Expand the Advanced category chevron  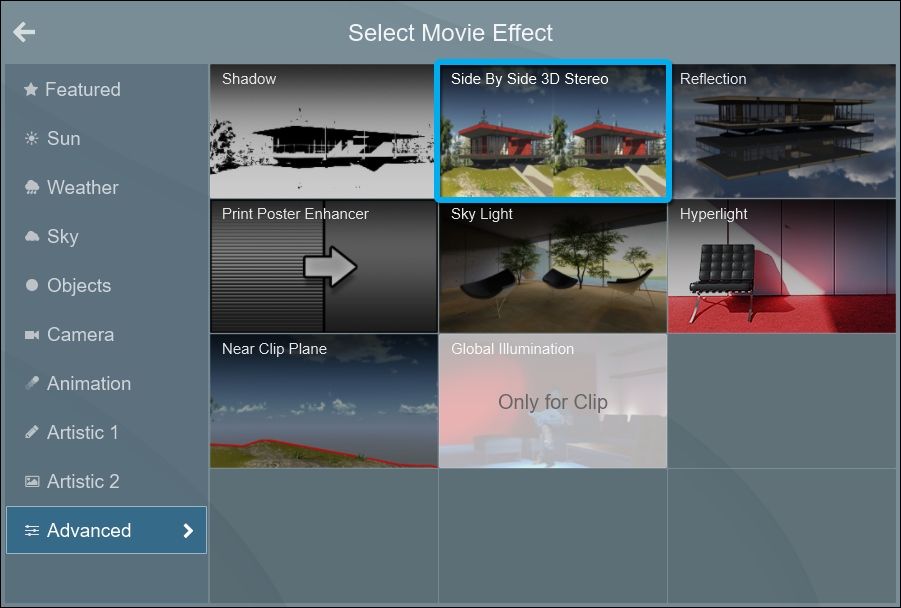coord(187,531)
